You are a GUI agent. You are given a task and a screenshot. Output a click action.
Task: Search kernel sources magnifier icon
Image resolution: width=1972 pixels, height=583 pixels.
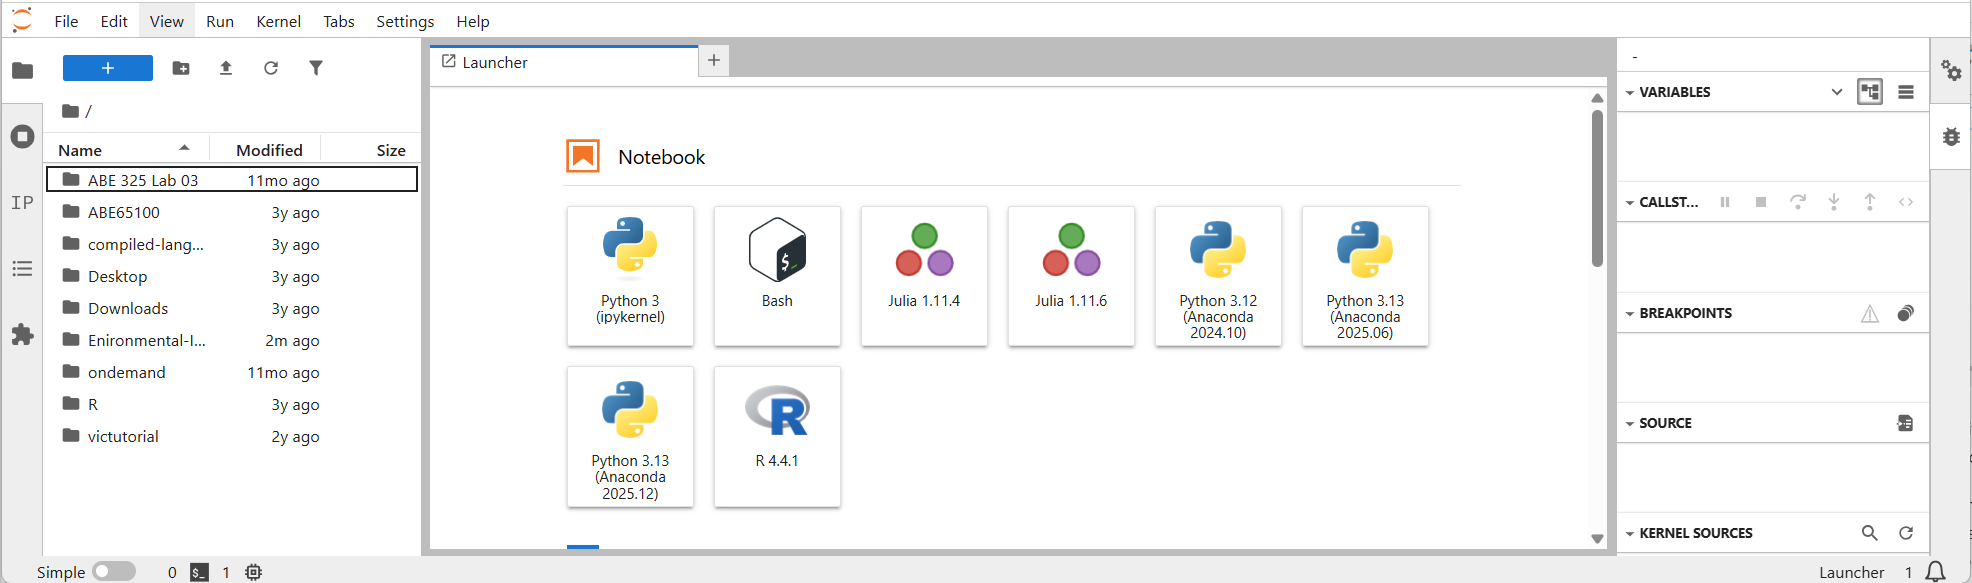tap(1870, 533)
